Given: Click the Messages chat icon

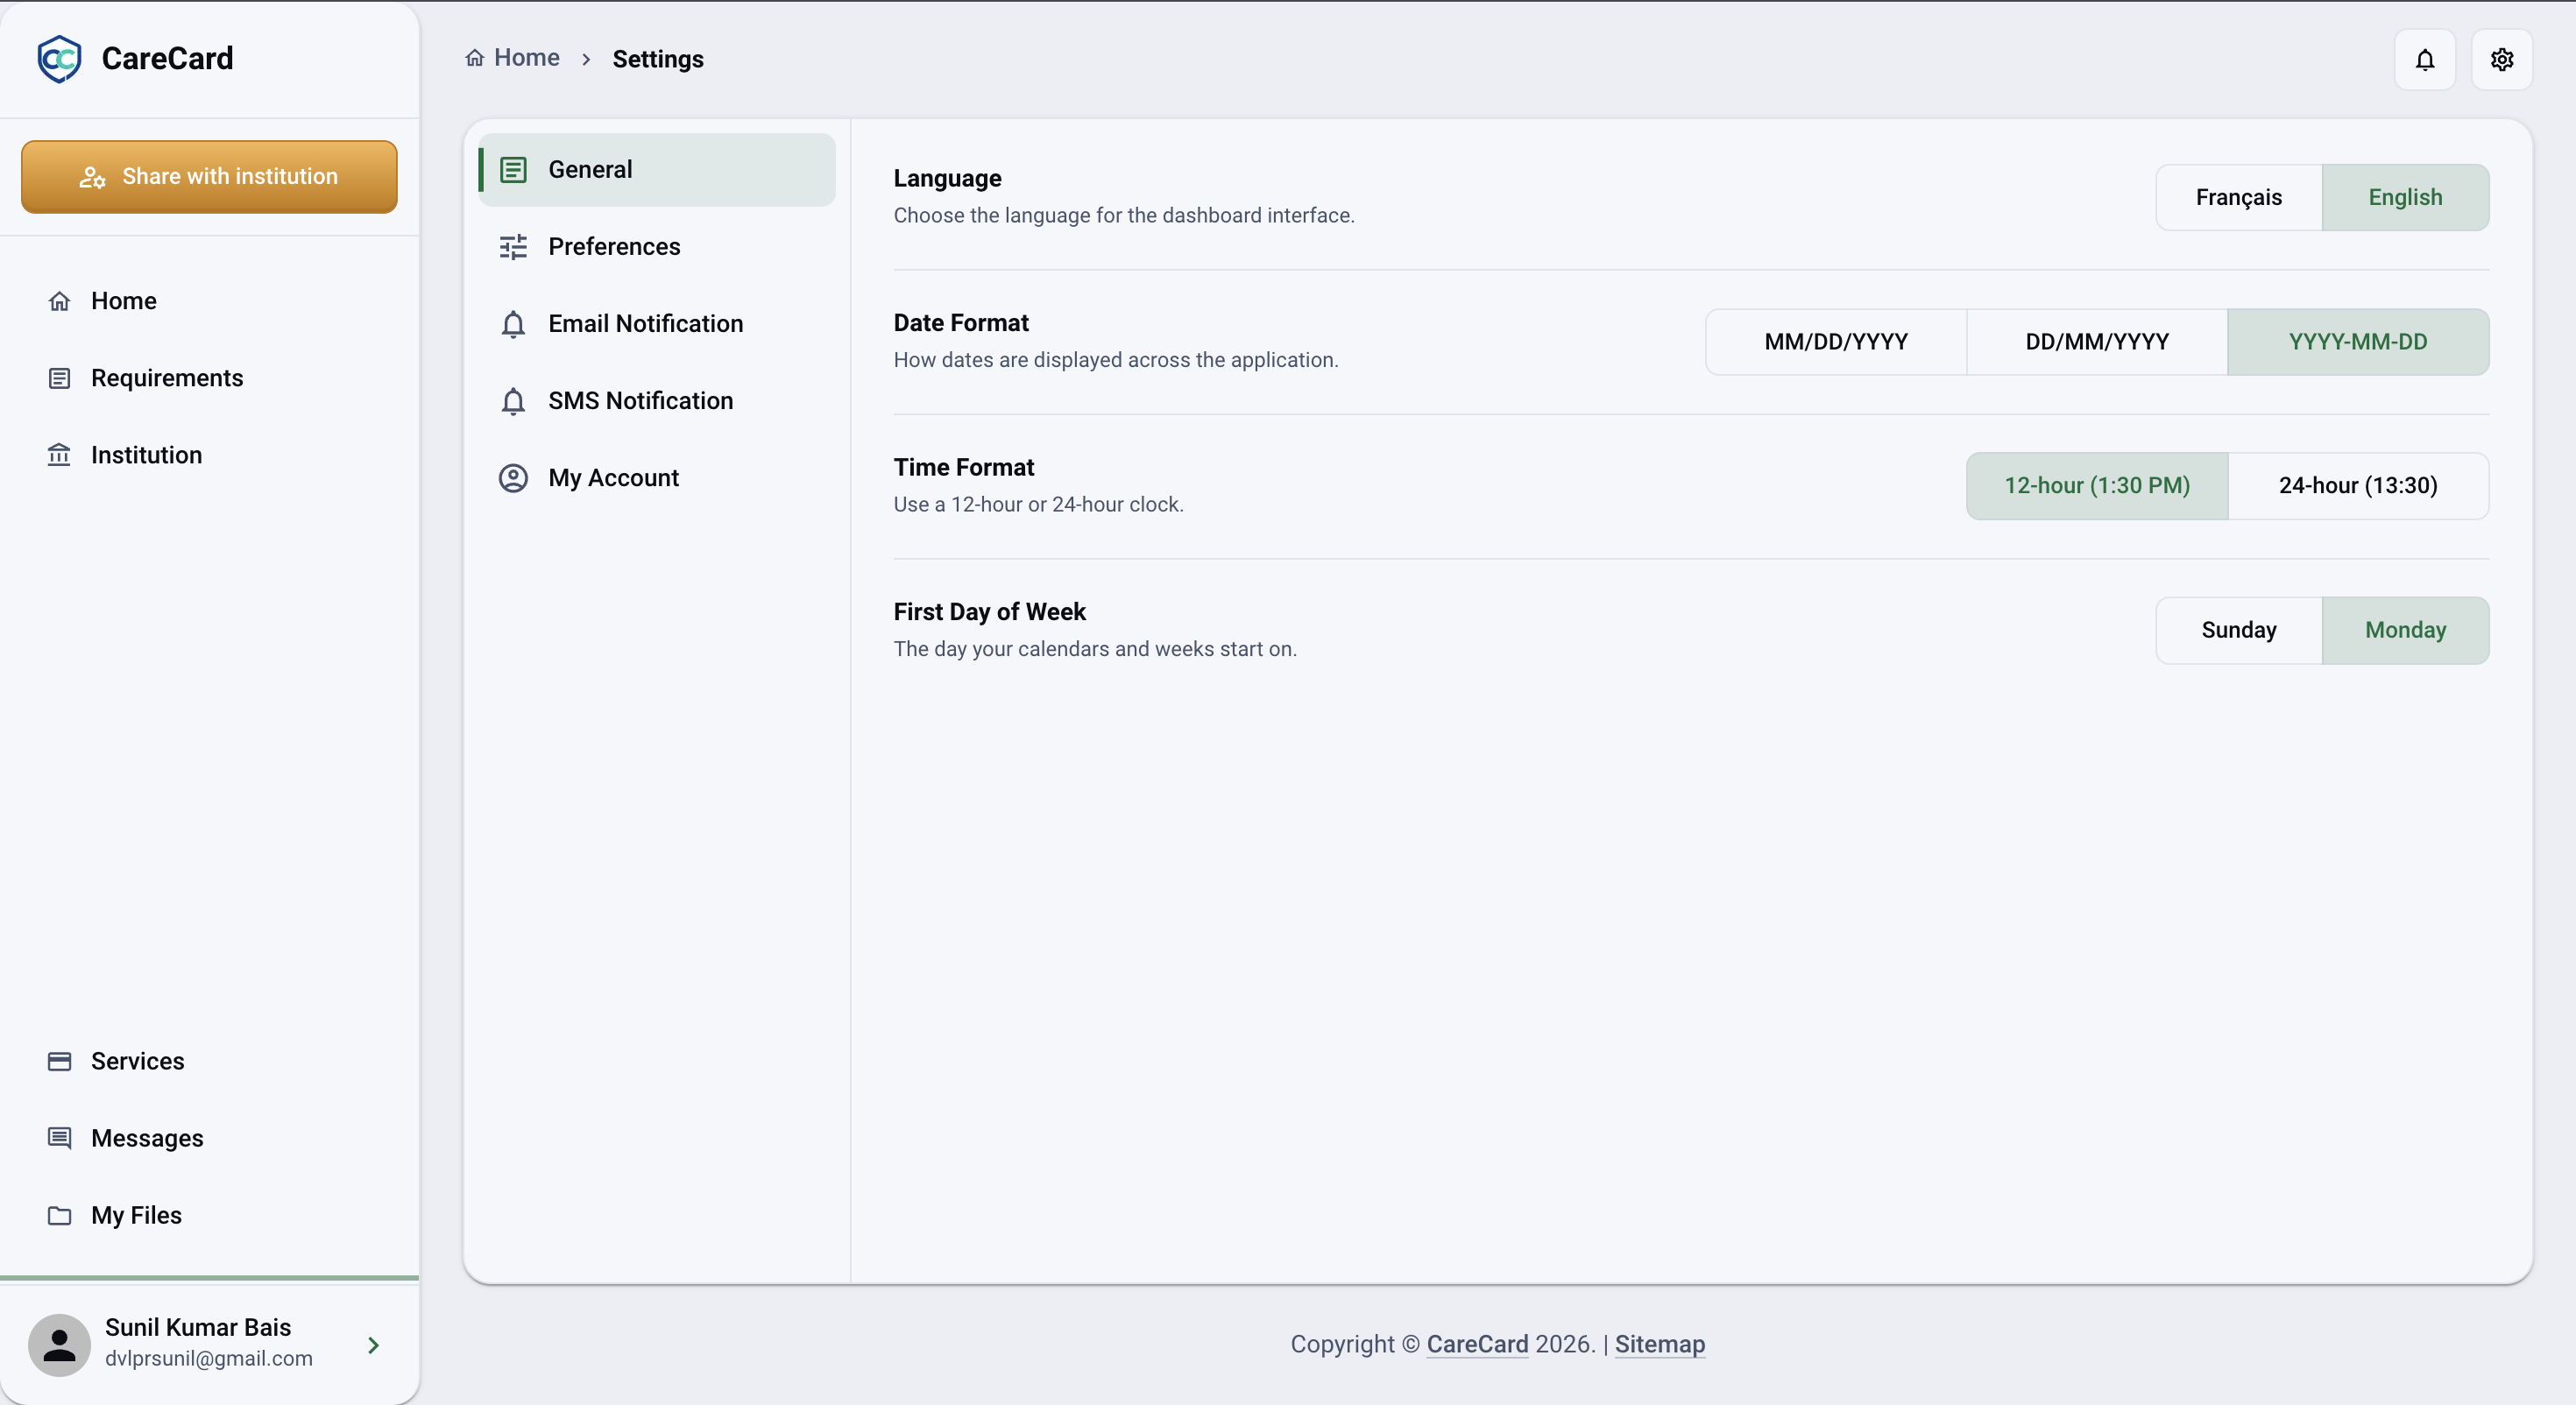Looking at the screenshot, I should pos(59,1138).
